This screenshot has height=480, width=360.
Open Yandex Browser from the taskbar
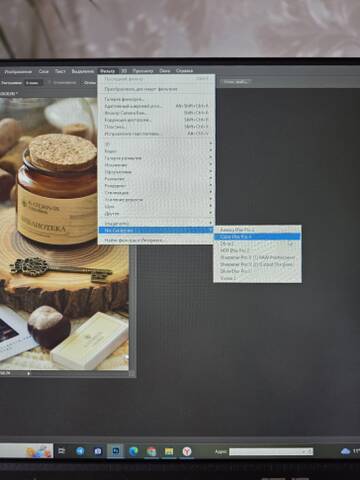click(x=187, y=451)
